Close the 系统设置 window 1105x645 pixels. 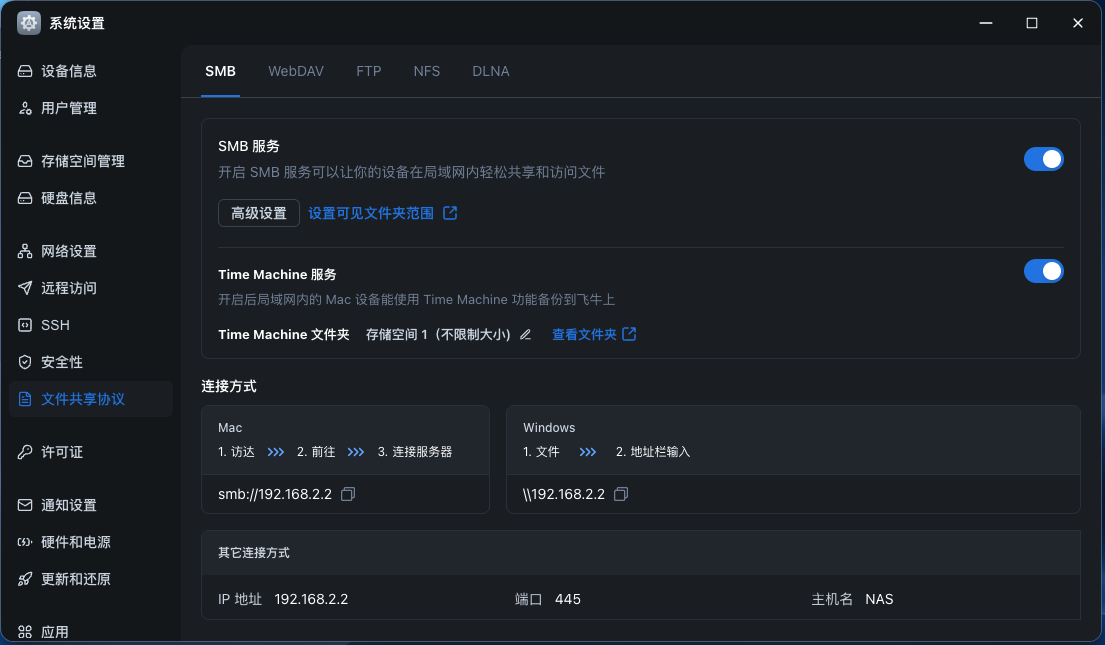pyautogui.click(x=1078, y=23)
